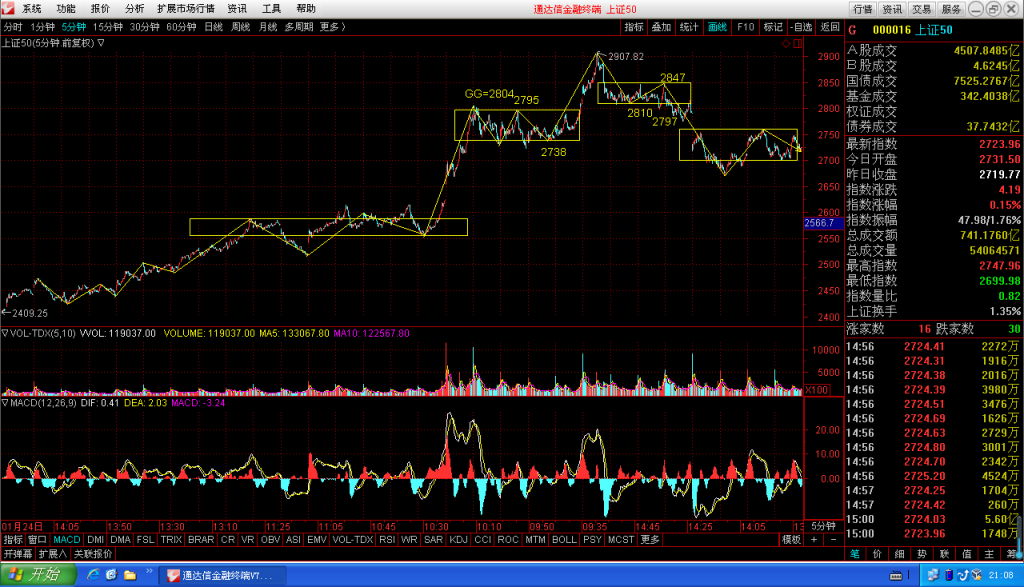The image size is (1024, 587).
Task: Toggle the MACD indicator selection
Action: coord(67,539)
